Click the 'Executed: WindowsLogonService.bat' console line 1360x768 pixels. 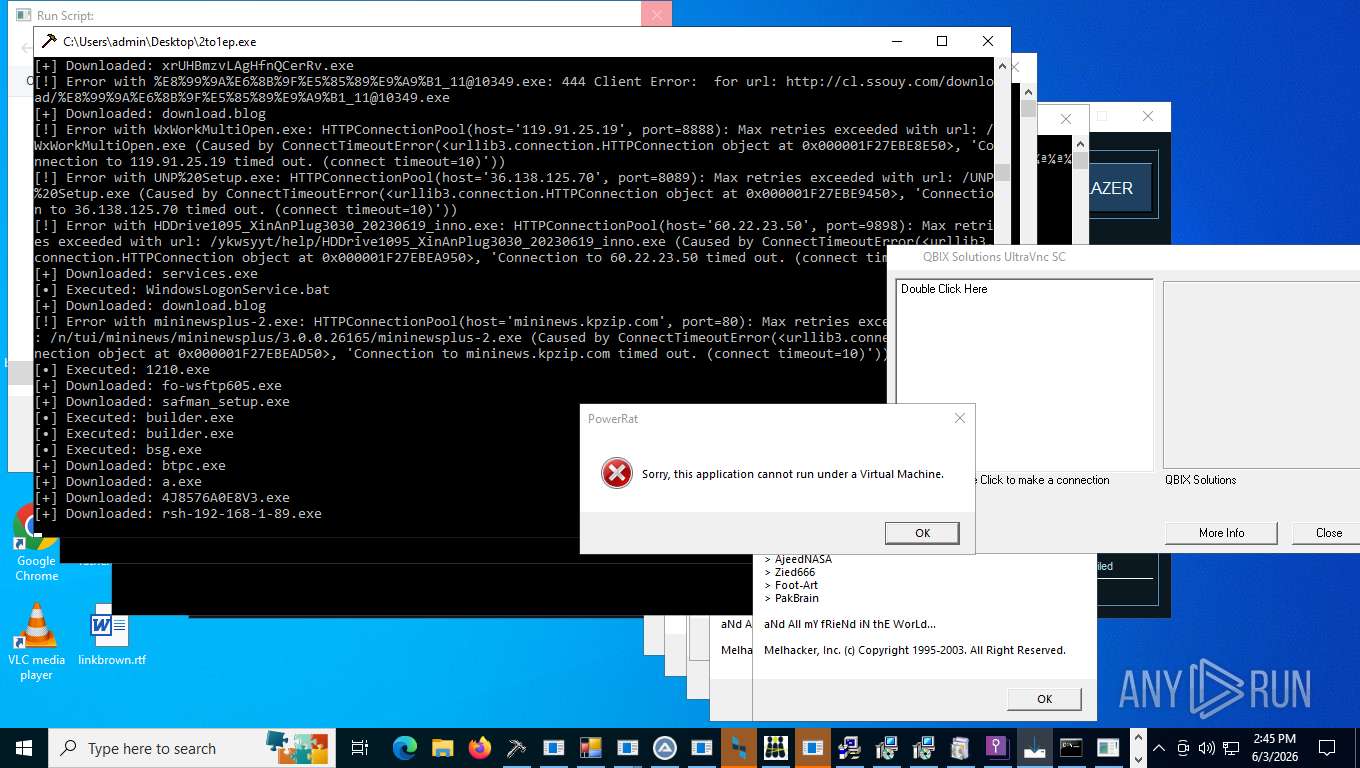click(x=182, y=289)
